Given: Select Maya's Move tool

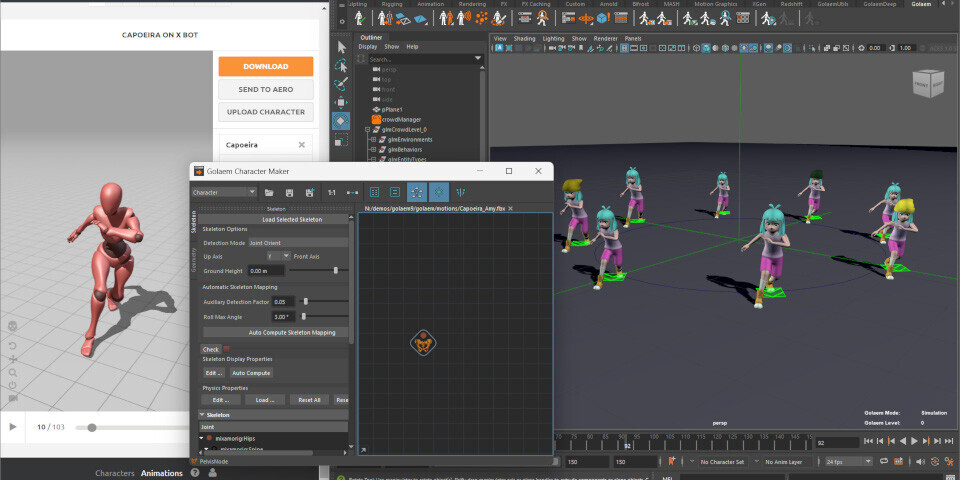Looking at the screenshot, I should tap(342, 102).
